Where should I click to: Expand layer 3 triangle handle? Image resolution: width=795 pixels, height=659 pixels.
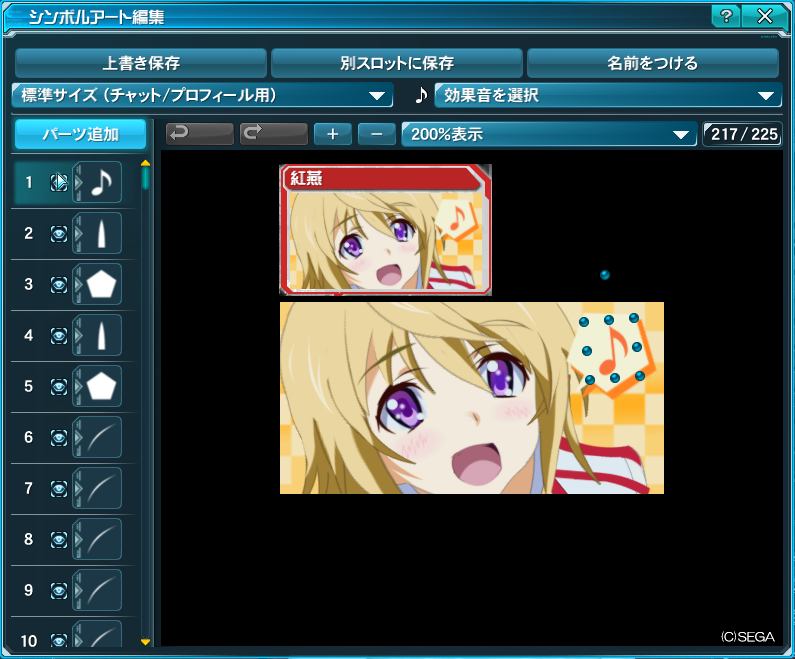78,284
